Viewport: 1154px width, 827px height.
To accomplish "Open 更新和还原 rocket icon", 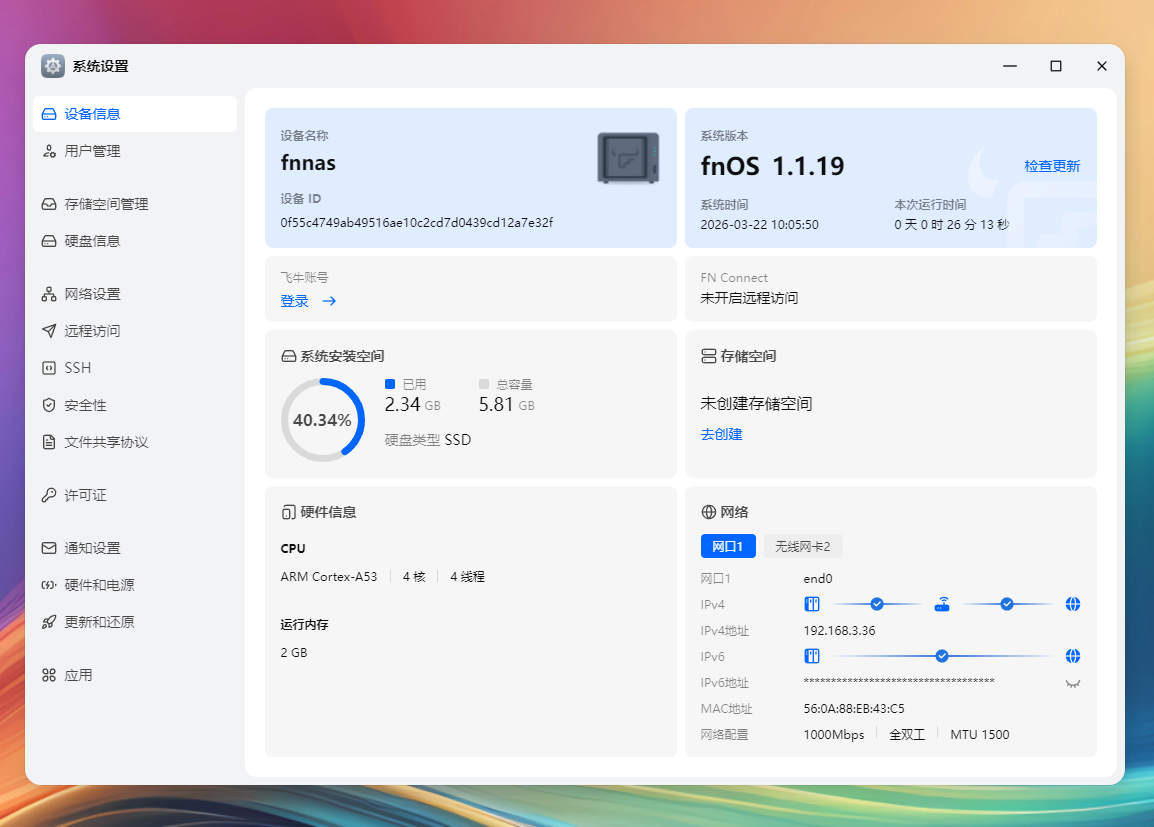I will click(x=49, y=622).
